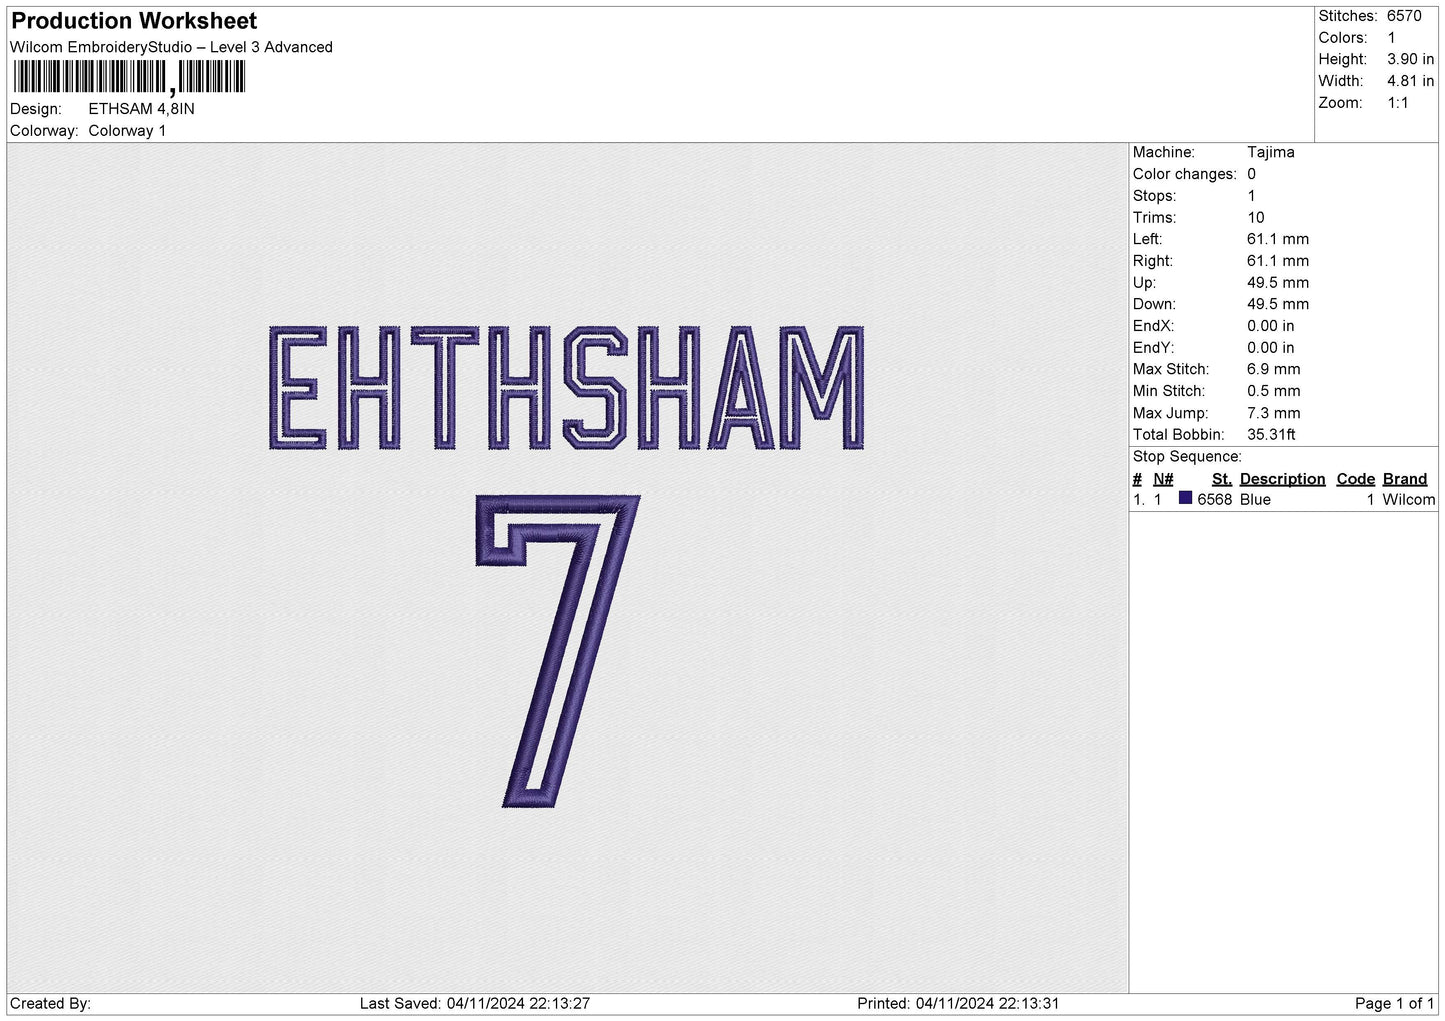
Task: Click the Color changes value 0
Action: tap(1252, 174)
